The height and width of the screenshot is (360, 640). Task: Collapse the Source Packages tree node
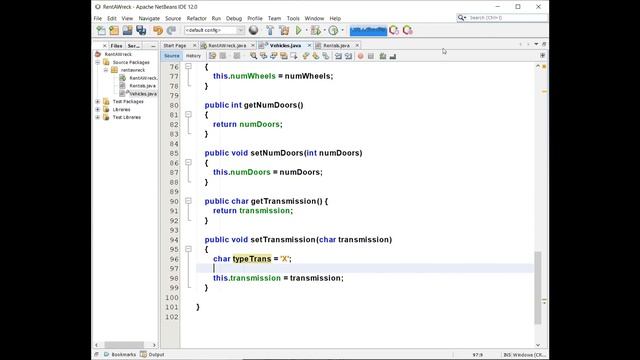coord(98,62)
